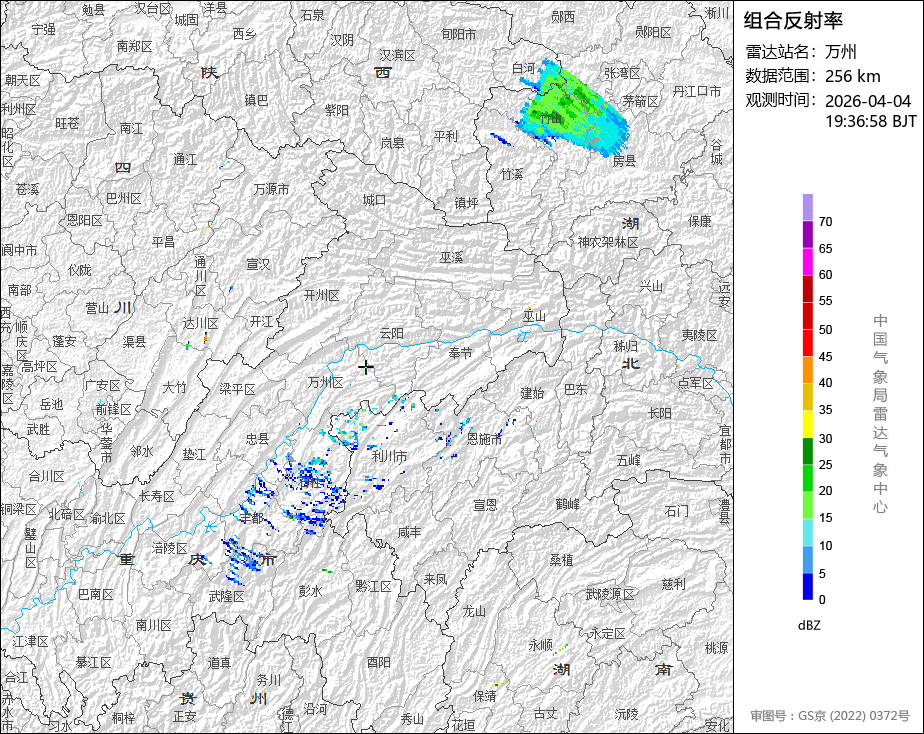Click the 恩施市 label on the map
Screen dimensions: 924x734
(x=484, y=439)
